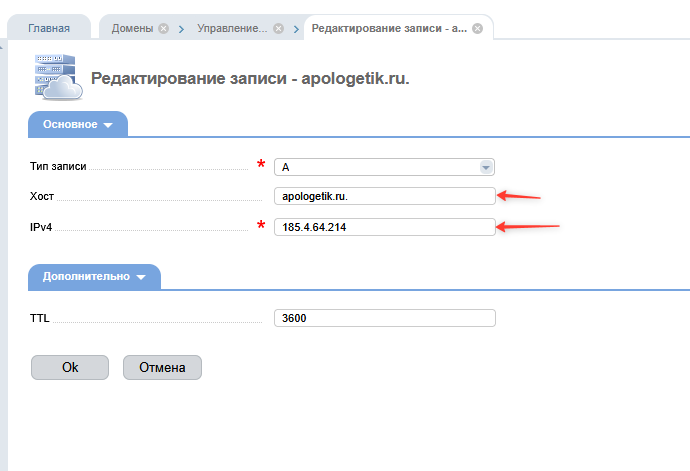Click into the IPv4 address field
Viewport: 690px width, 471px height.
coord(384,227)
